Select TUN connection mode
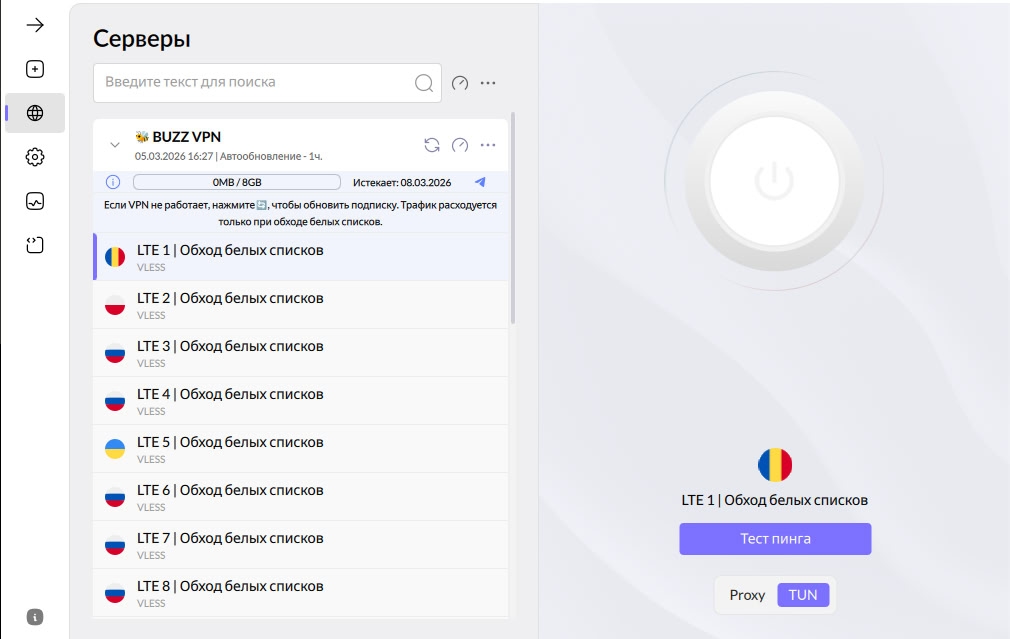This screenshot has width=1010, height=639. [x=802, y=595]
